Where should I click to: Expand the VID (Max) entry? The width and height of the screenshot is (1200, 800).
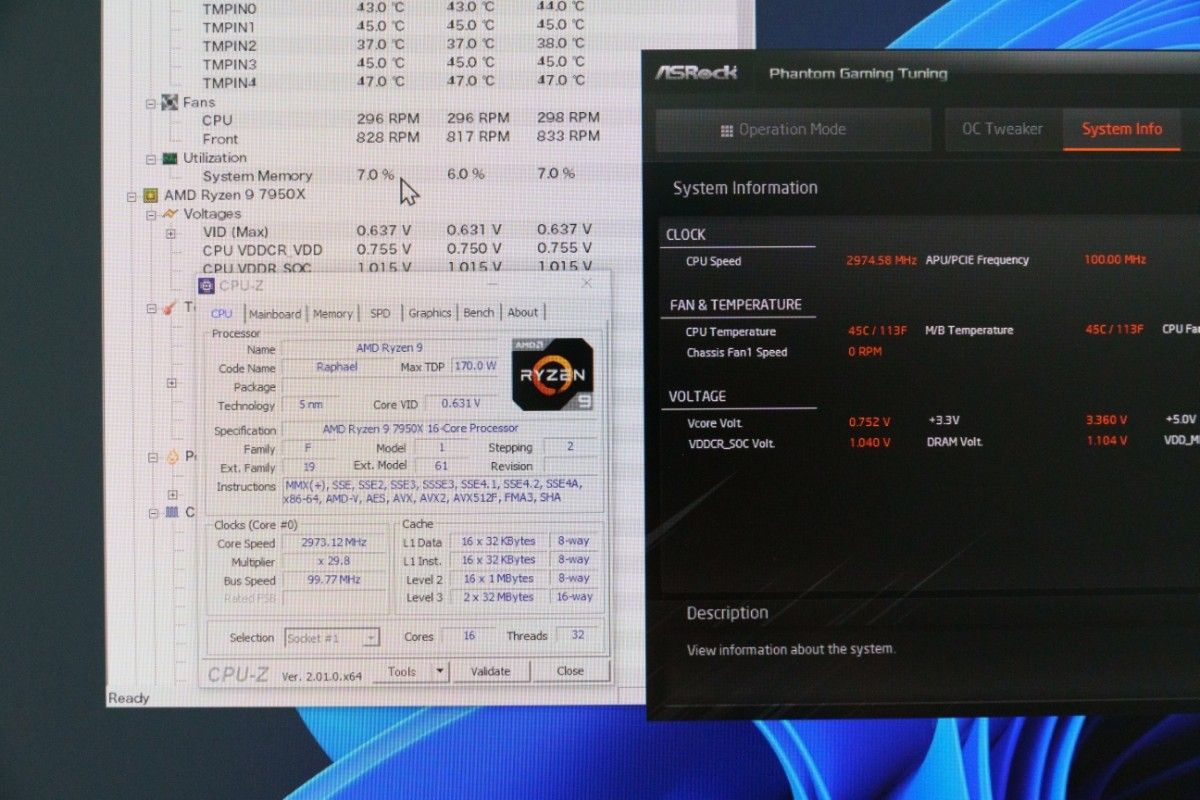pos(170,233)
